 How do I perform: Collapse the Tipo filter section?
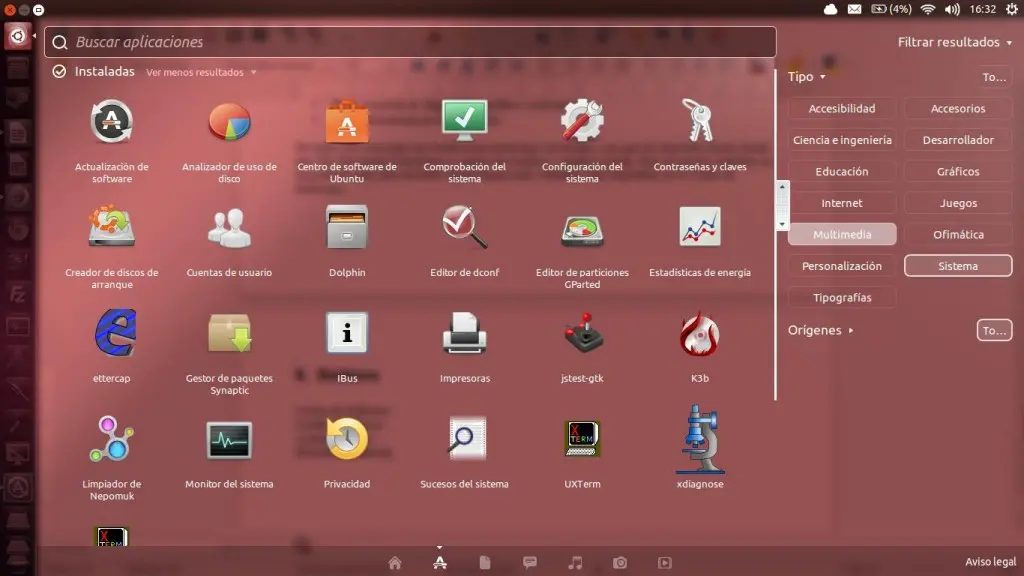tap(807, 76)
